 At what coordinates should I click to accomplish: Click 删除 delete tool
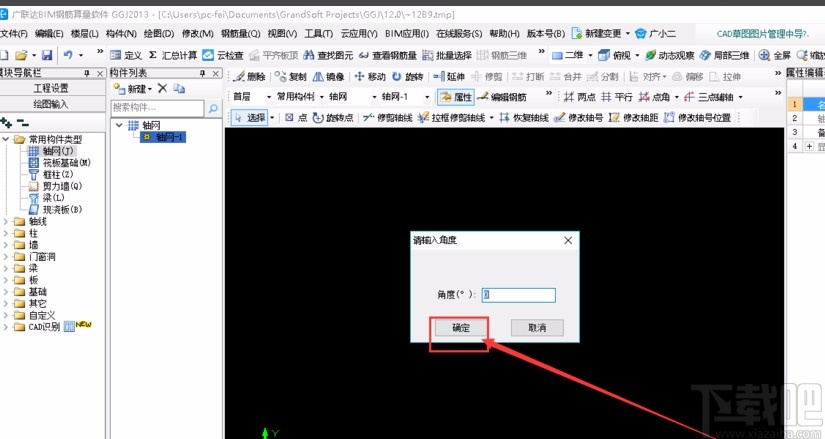(249, 77)
